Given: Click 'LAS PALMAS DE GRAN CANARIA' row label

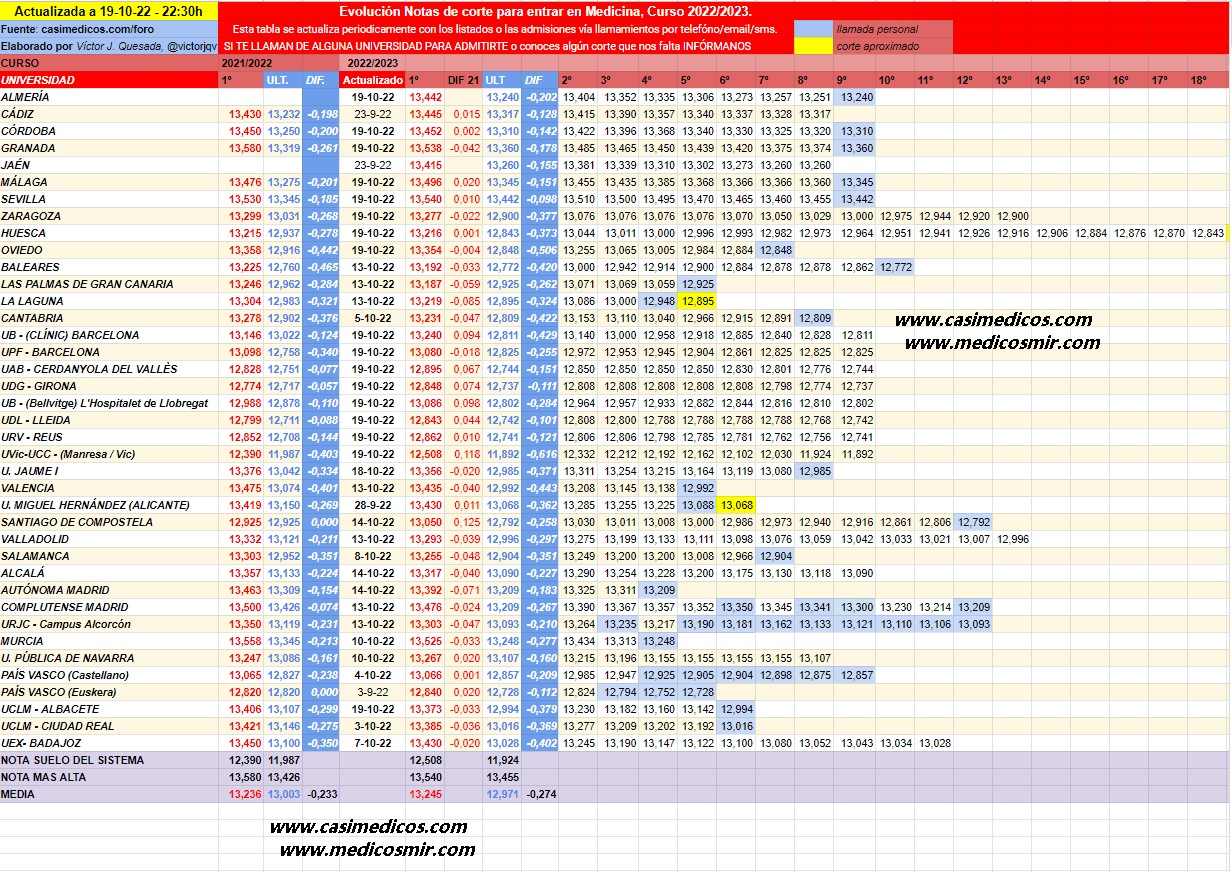Looking at the screenshot, I should (x=109, y=284).
